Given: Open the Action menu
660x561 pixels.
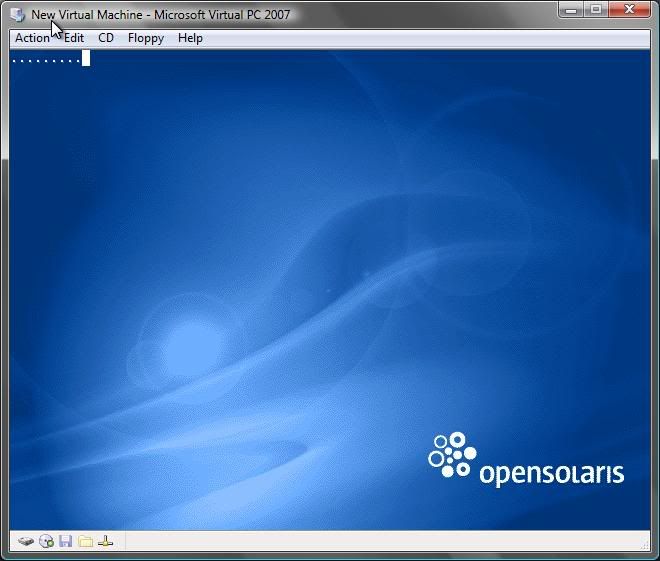Looking at the screenshot, I should (x=32, y=38).
